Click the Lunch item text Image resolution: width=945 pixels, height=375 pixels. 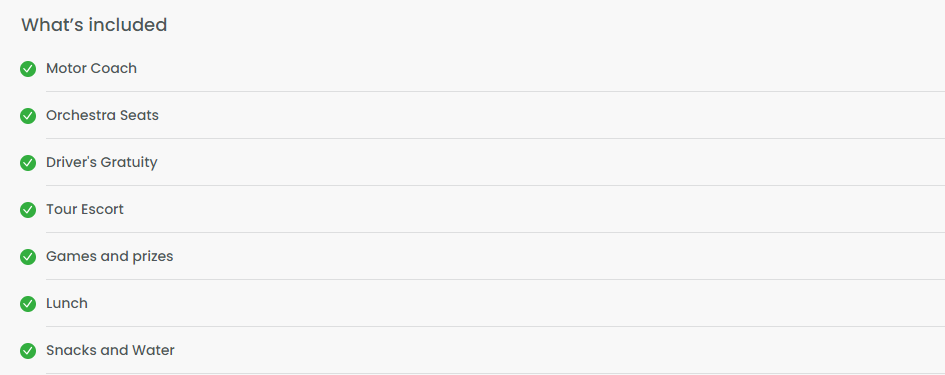pos(67,303)
